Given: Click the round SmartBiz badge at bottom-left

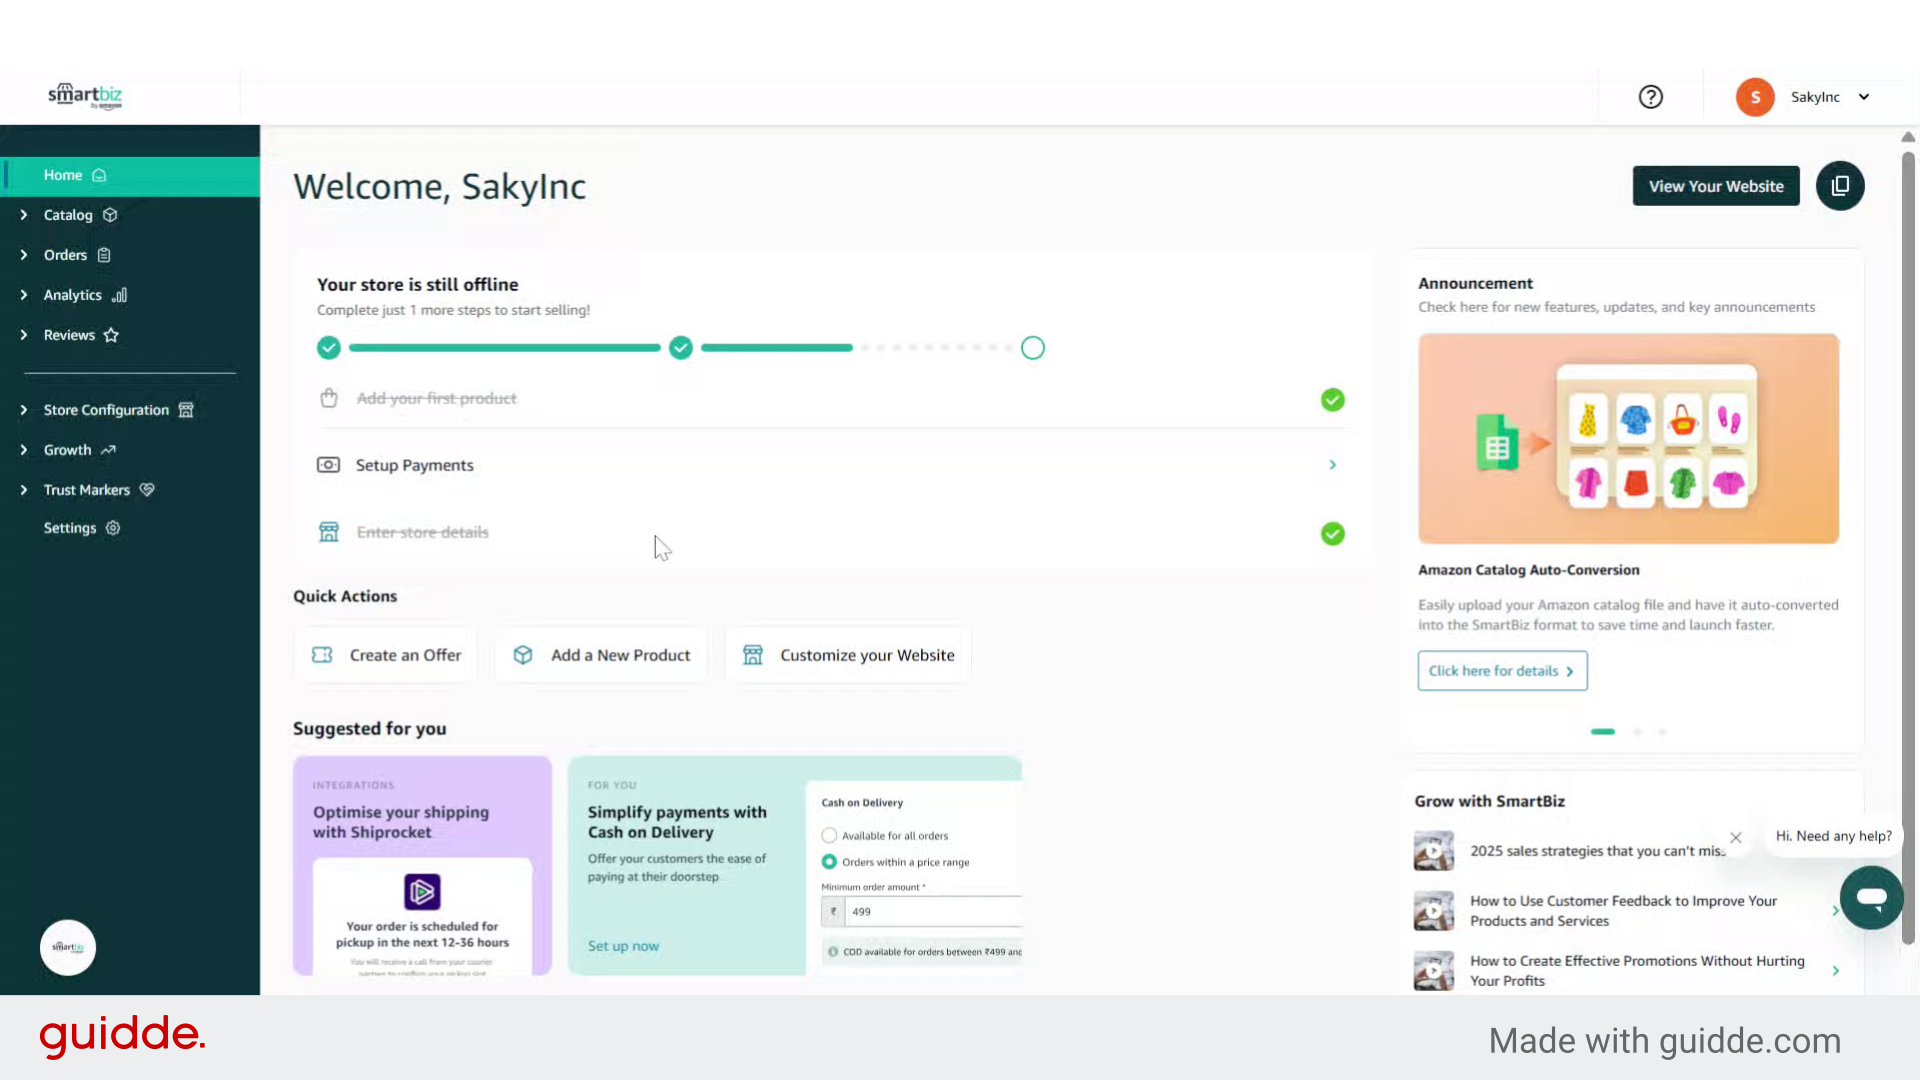Looking at the screenshot, I should (x=68, y=947).
